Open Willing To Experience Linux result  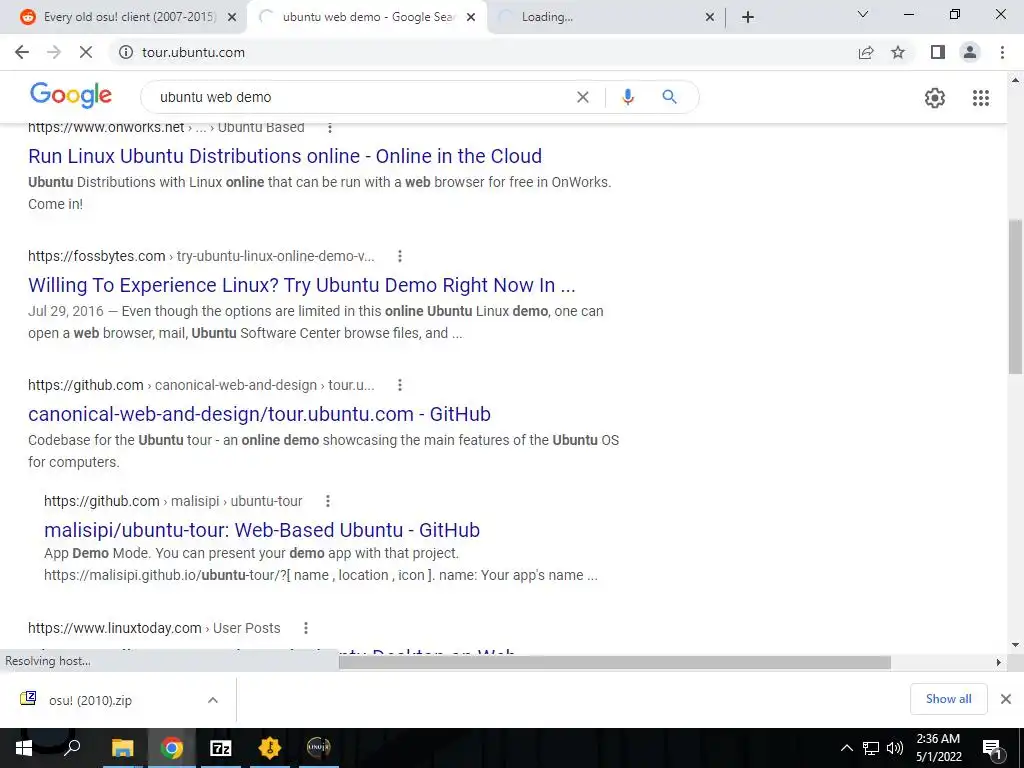point(302,285)
